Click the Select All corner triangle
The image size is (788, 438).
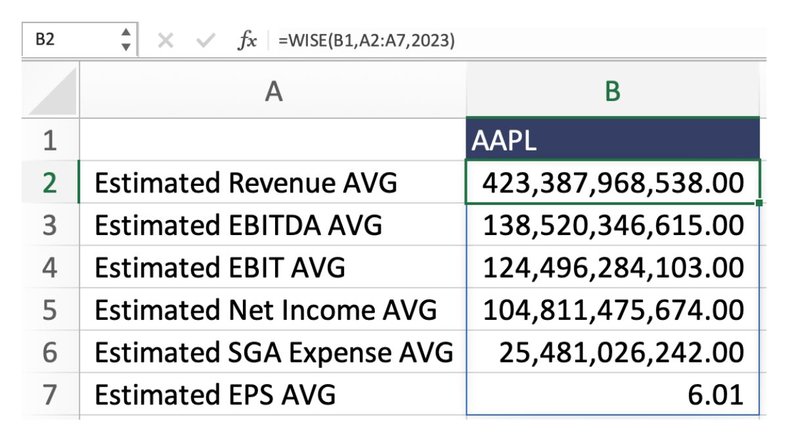48,91
